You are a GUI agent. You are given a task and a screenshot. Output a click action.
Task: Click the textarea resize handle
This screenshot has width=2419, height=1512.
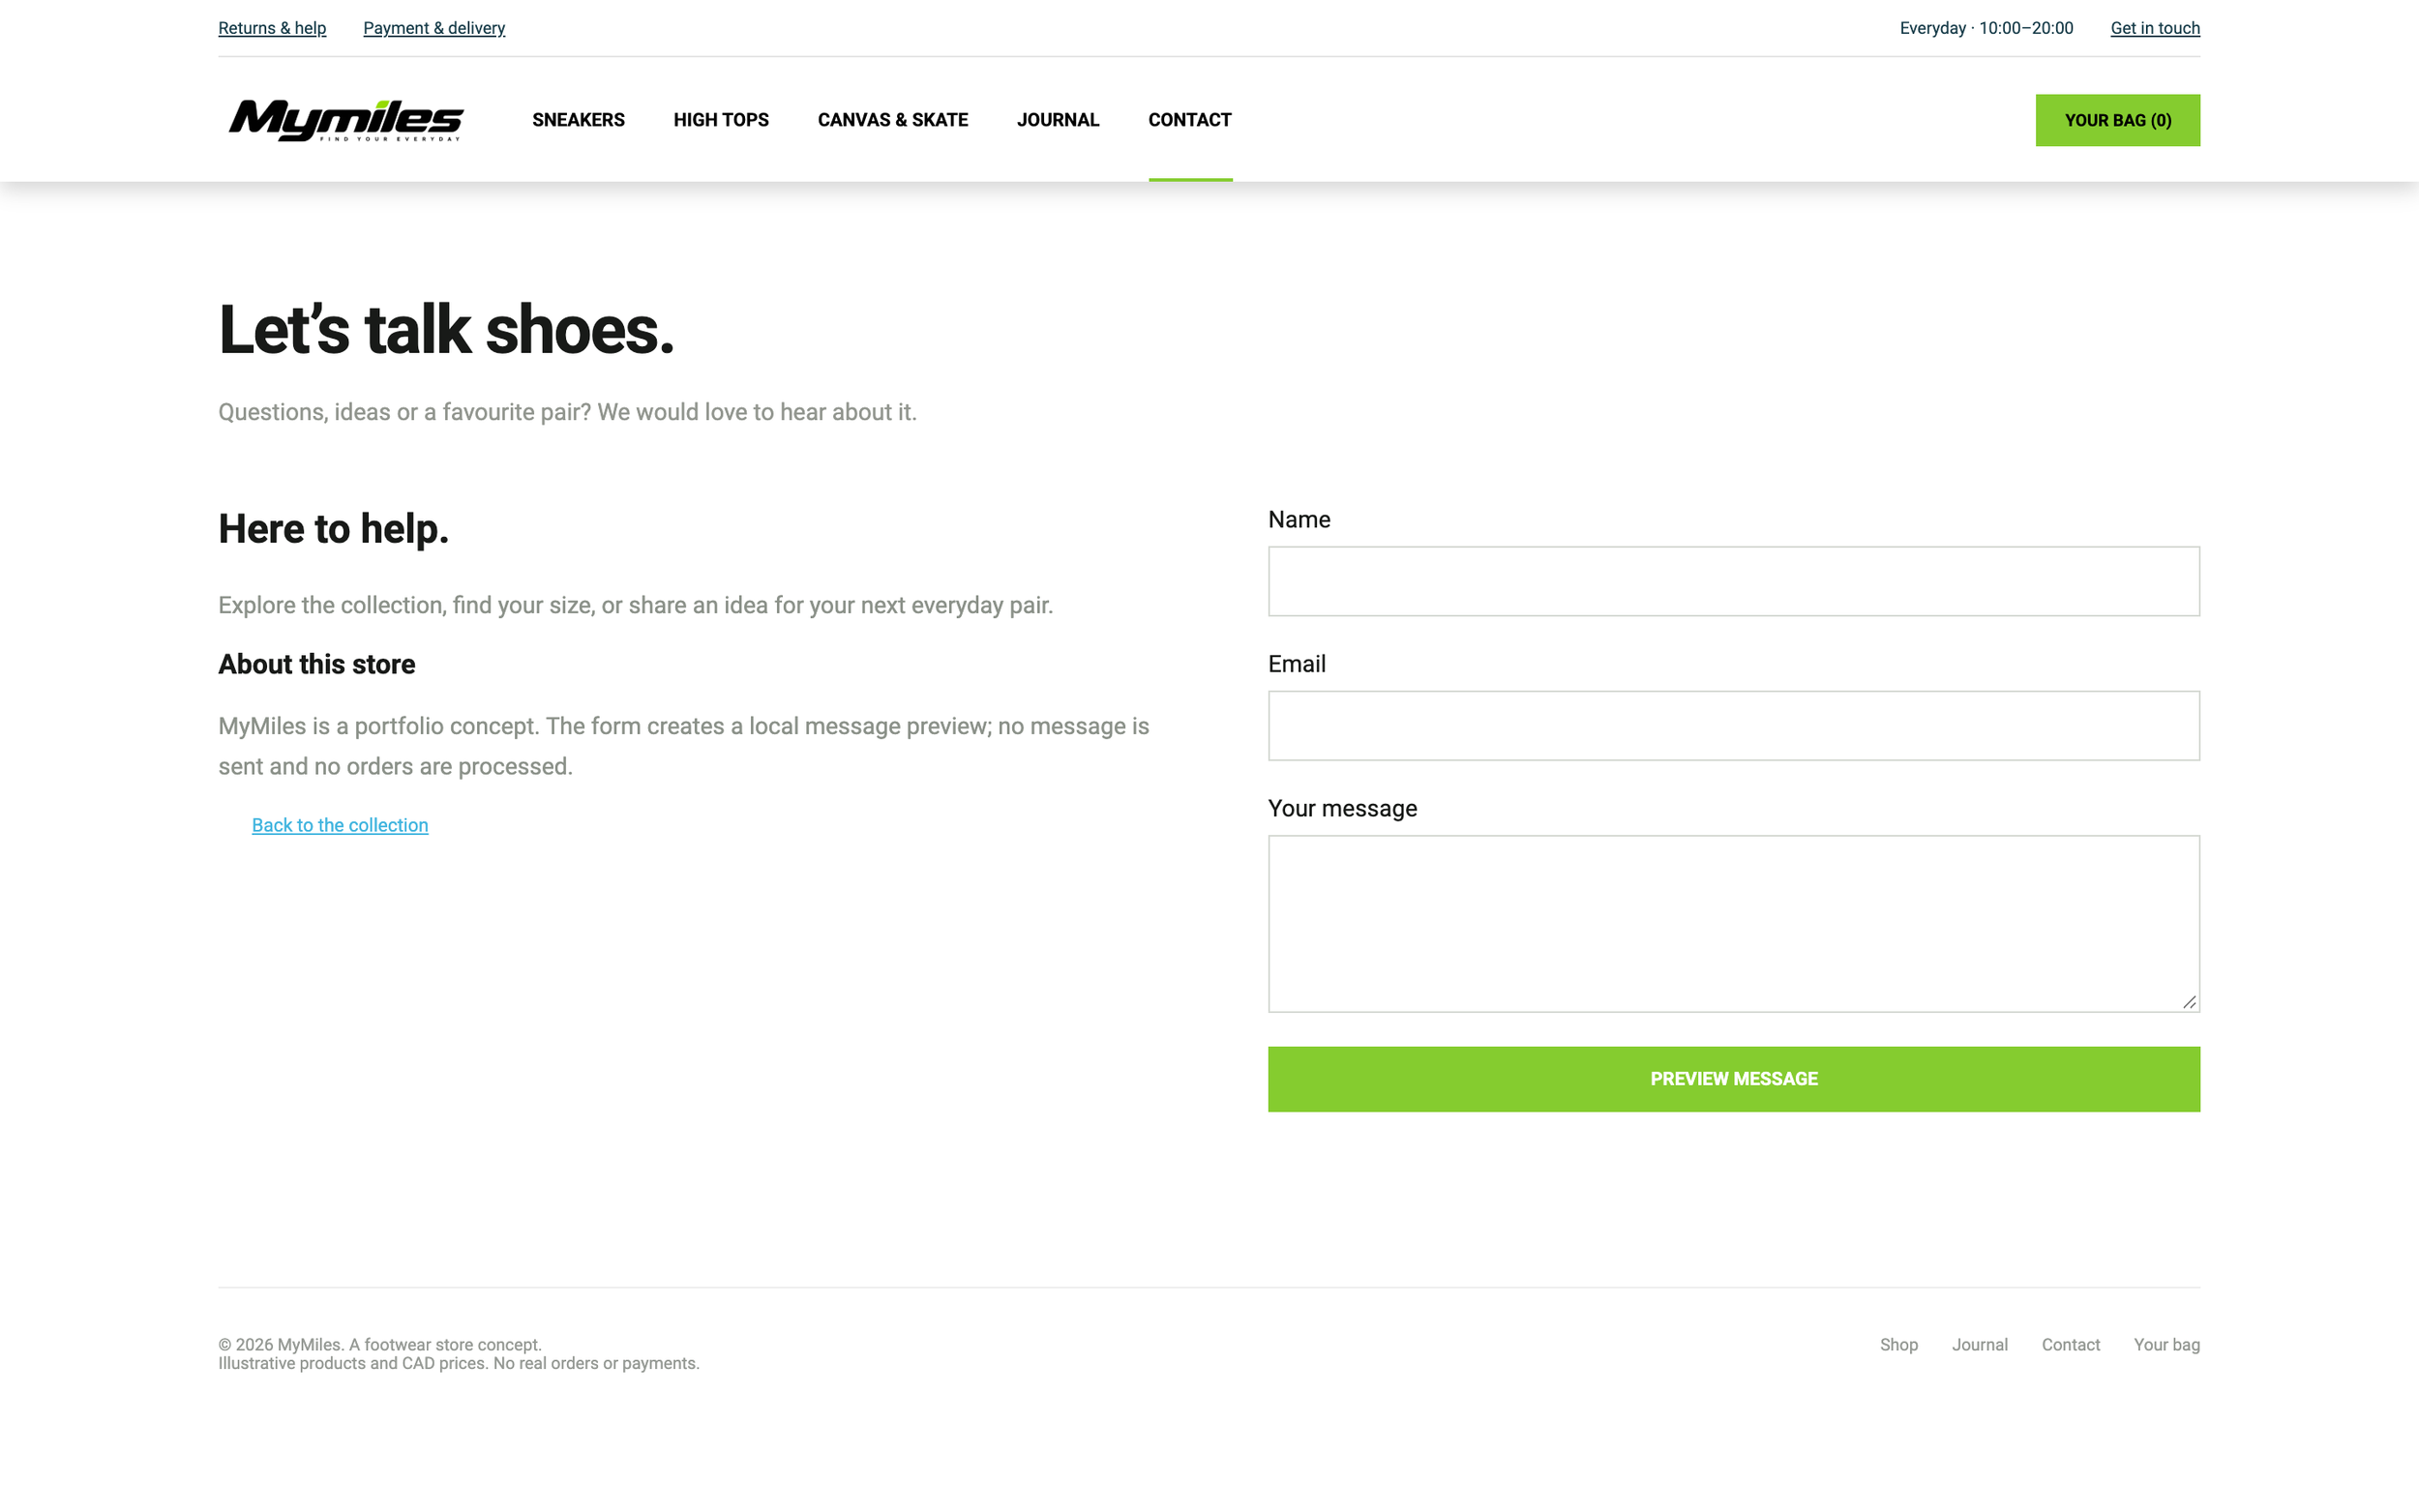pyautogui.click(x=2189, y=1001)
